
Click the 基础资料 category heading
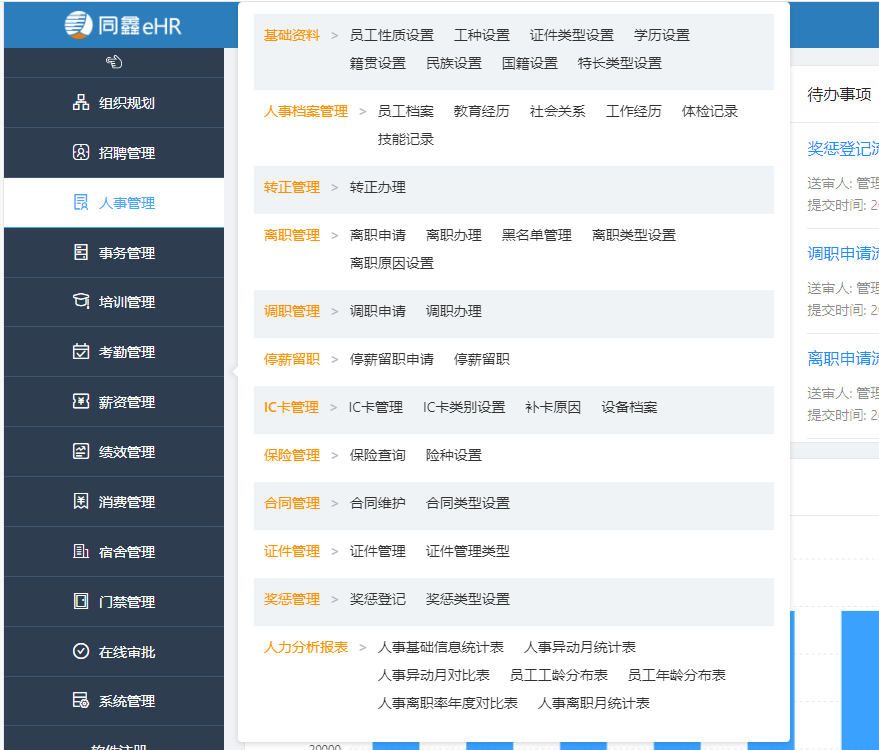point(291,35)
